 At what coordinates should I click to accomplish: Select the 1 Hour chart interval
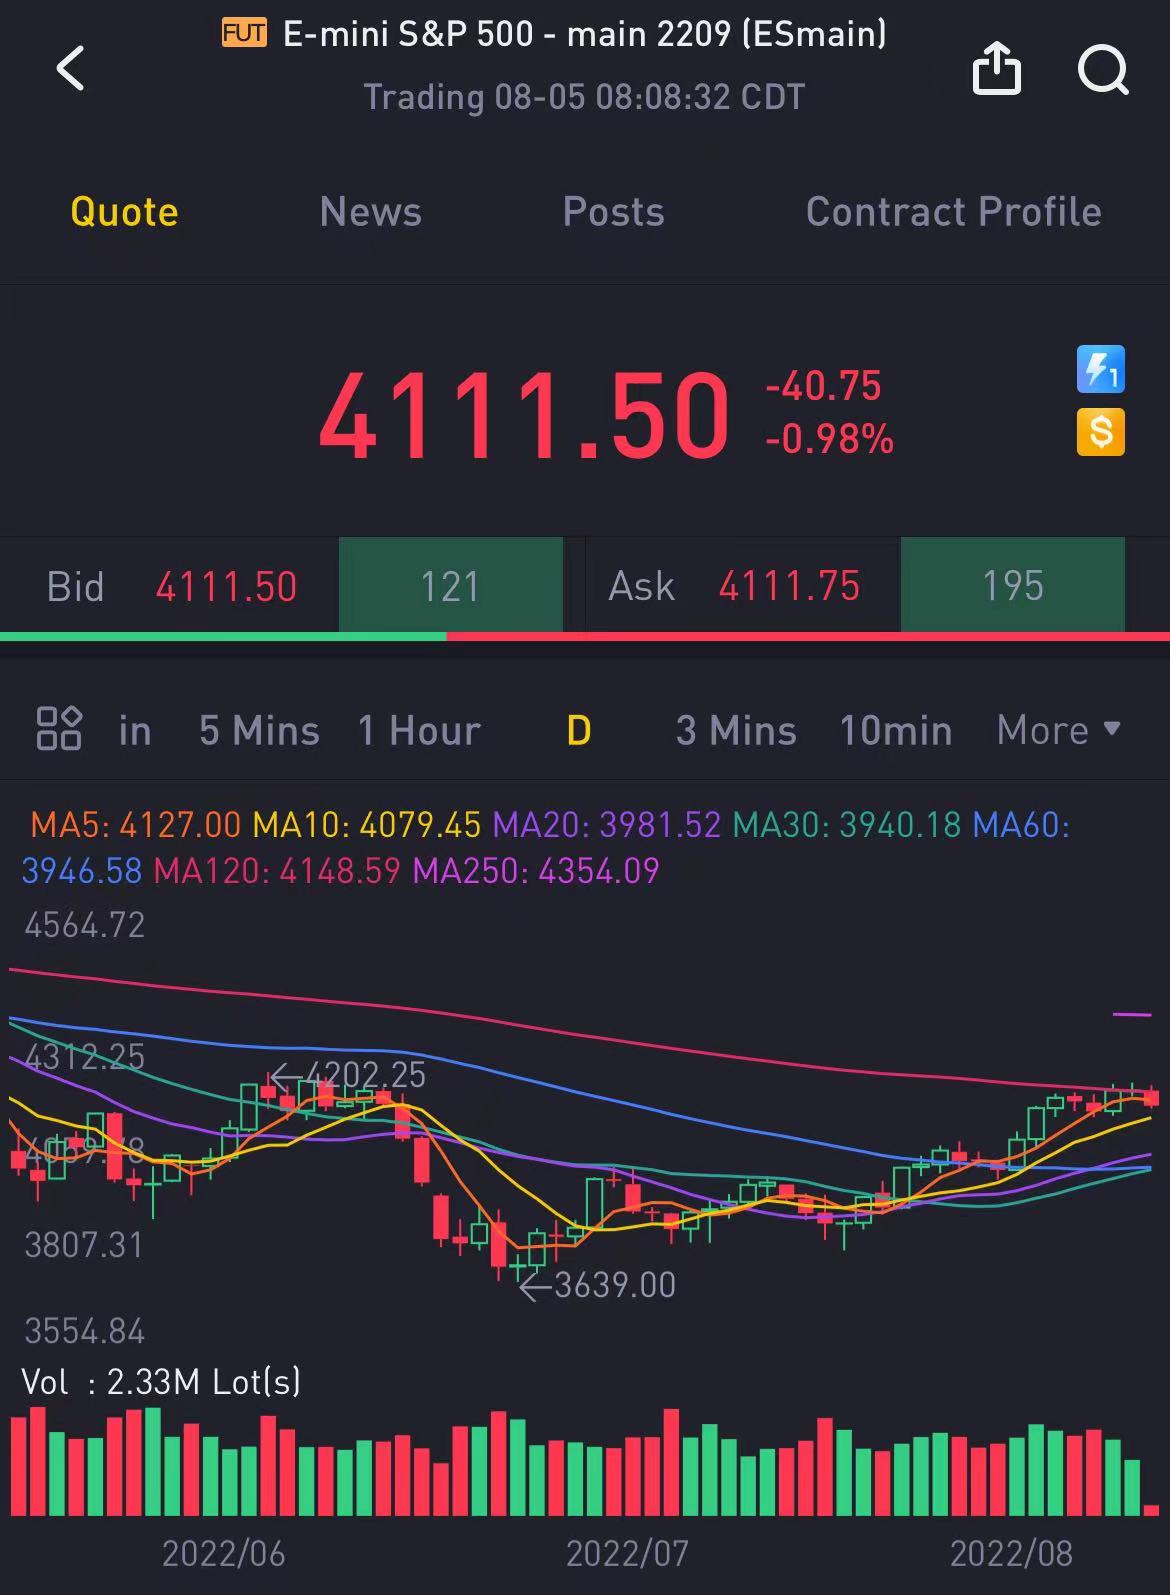(420, 730)
